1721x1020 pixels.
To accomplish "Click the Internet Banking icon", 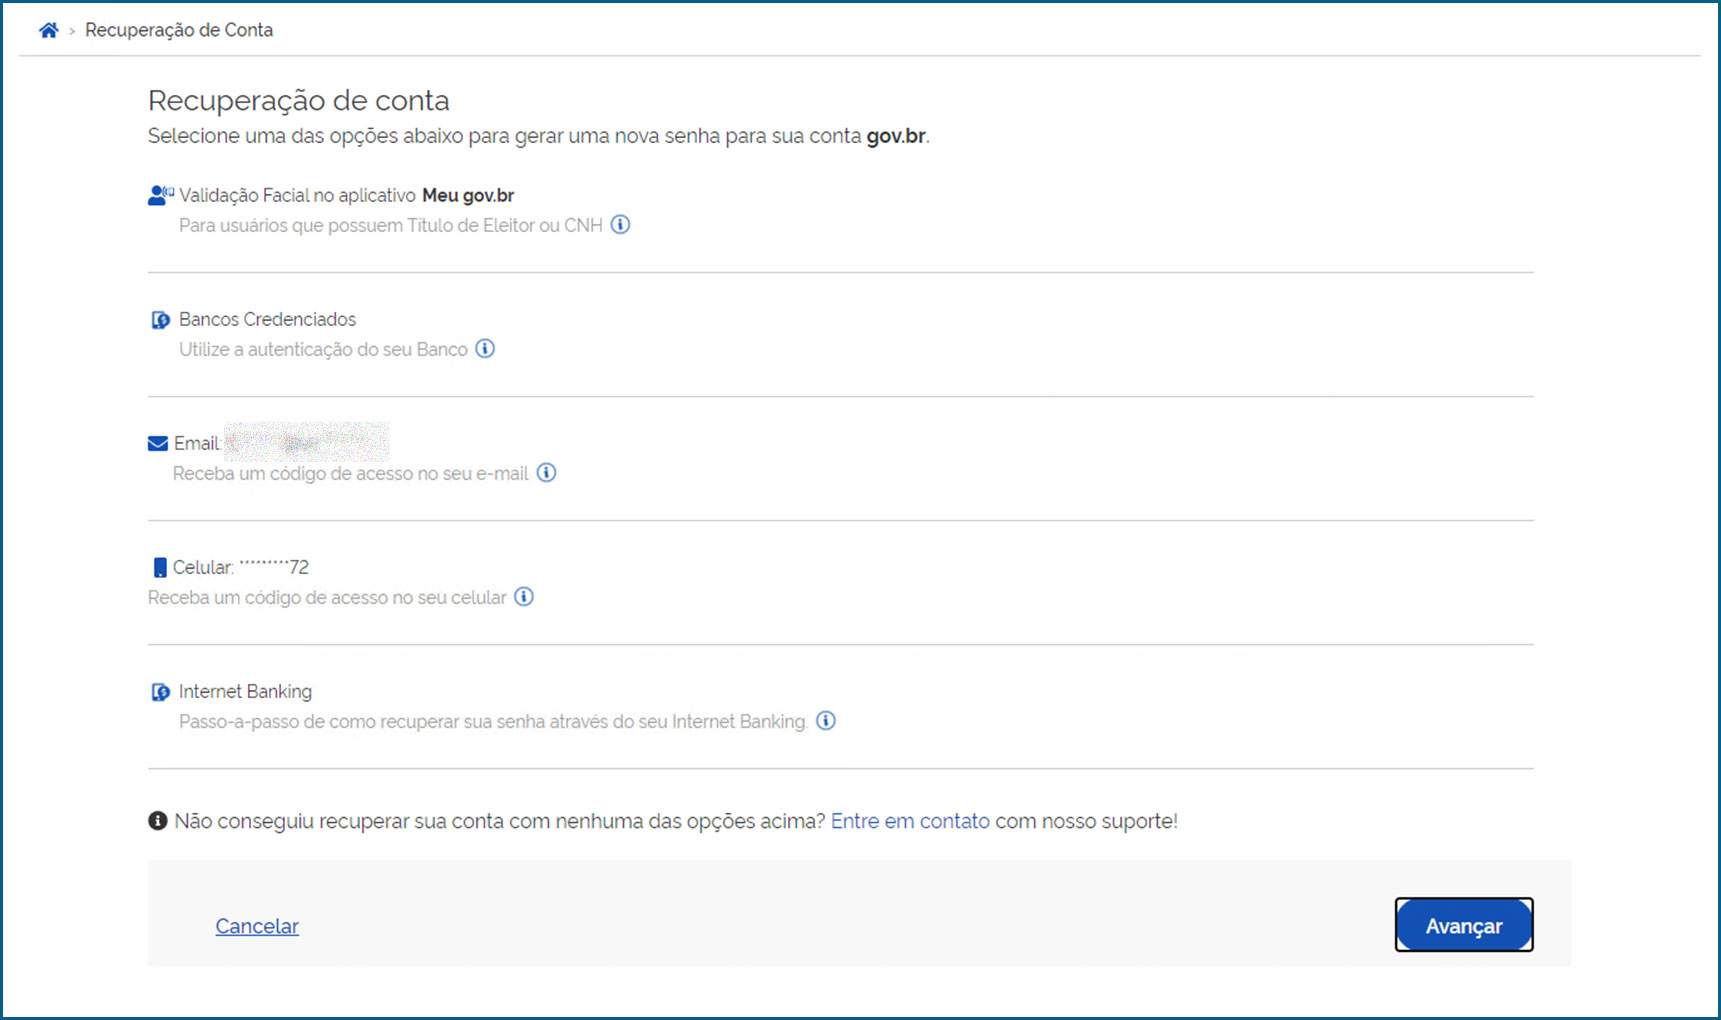I will coord(160,692).
